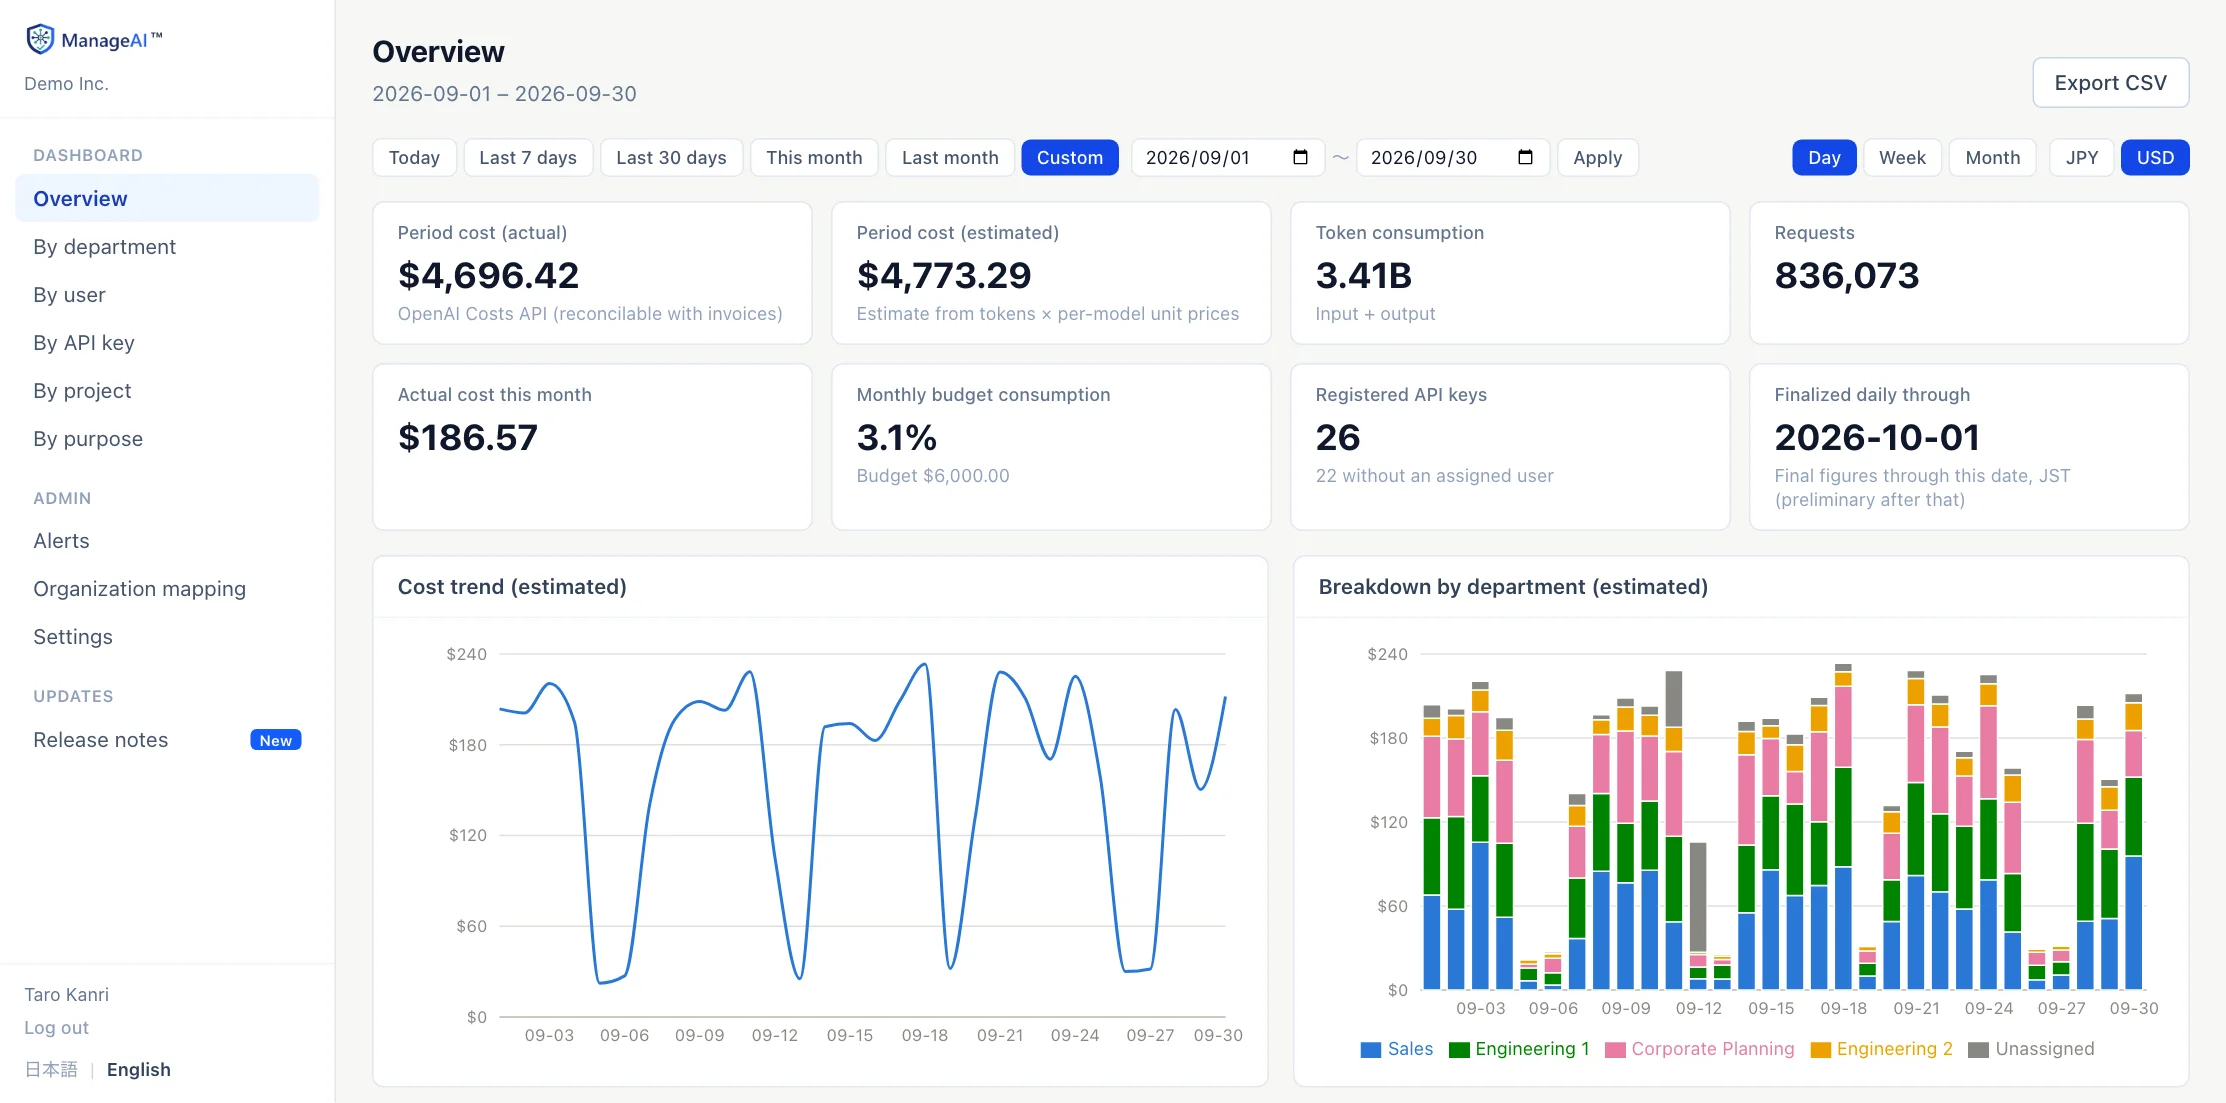Select the Last 30 days preset

point(671,157)
